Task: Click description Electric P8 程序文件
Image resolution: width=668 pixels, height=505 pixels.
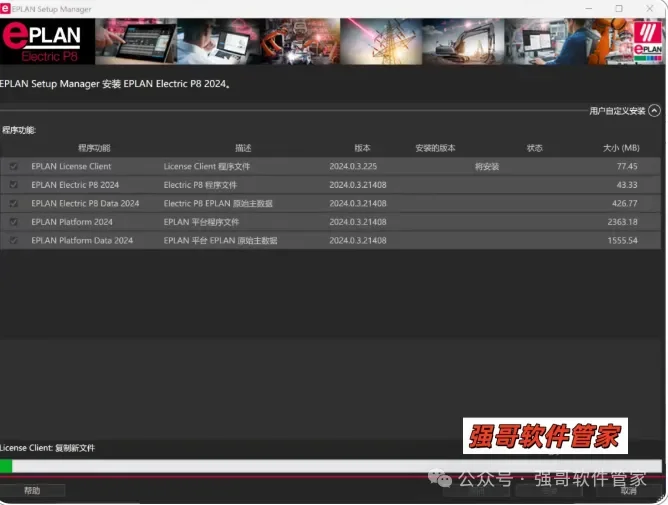Action: pyautogui.click(x=200, y=185)
